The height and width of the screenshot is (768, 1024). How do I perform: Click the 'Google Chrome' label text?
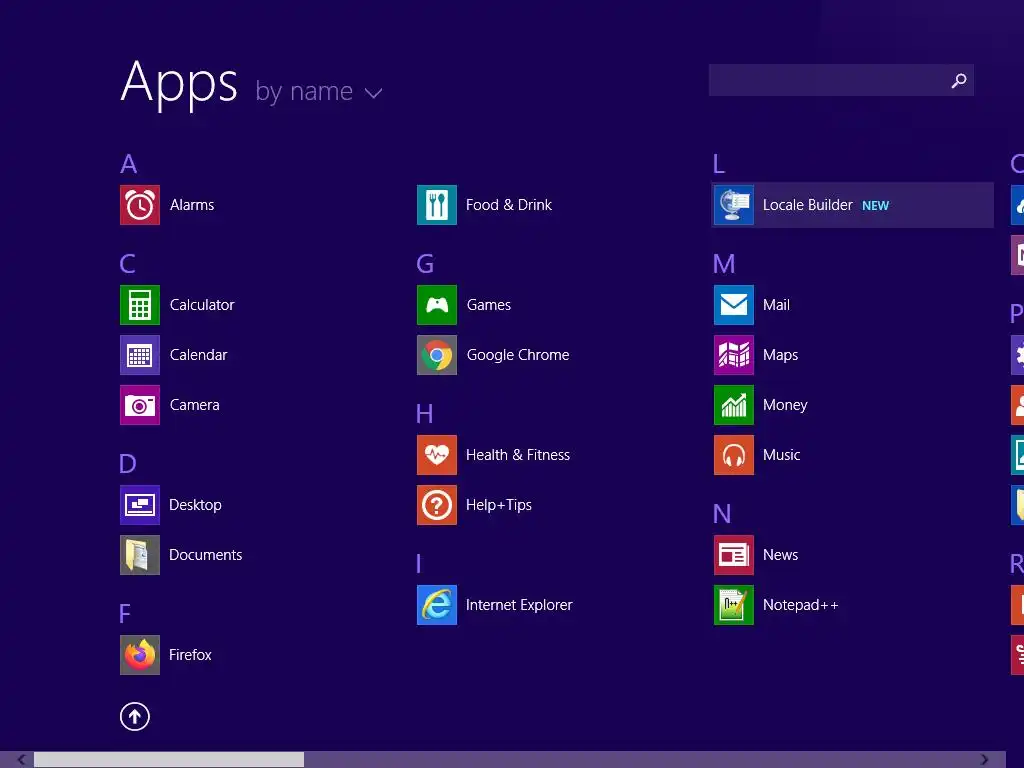coord(518,355)
